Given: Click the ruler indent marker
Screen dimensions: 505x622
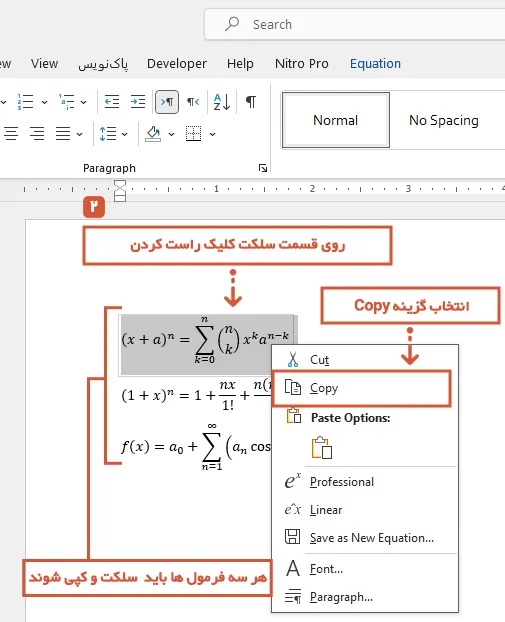Looking at the screenshot, I should click(120, 191).
